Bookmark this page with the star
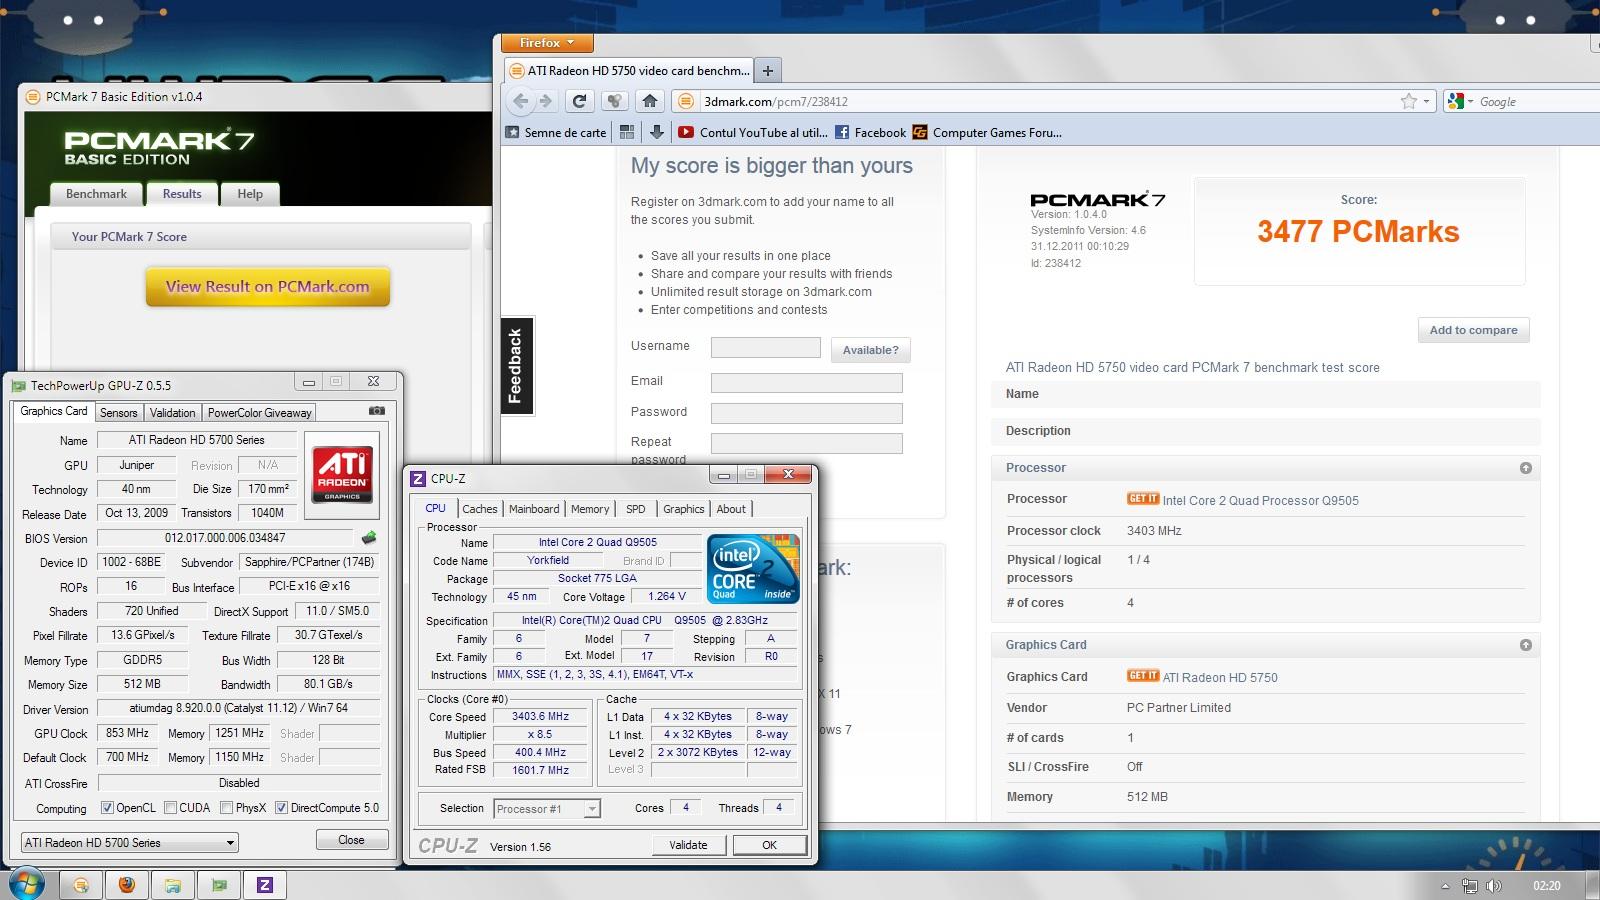Screen dimensions: 1600x900 tap(1409, 101)
